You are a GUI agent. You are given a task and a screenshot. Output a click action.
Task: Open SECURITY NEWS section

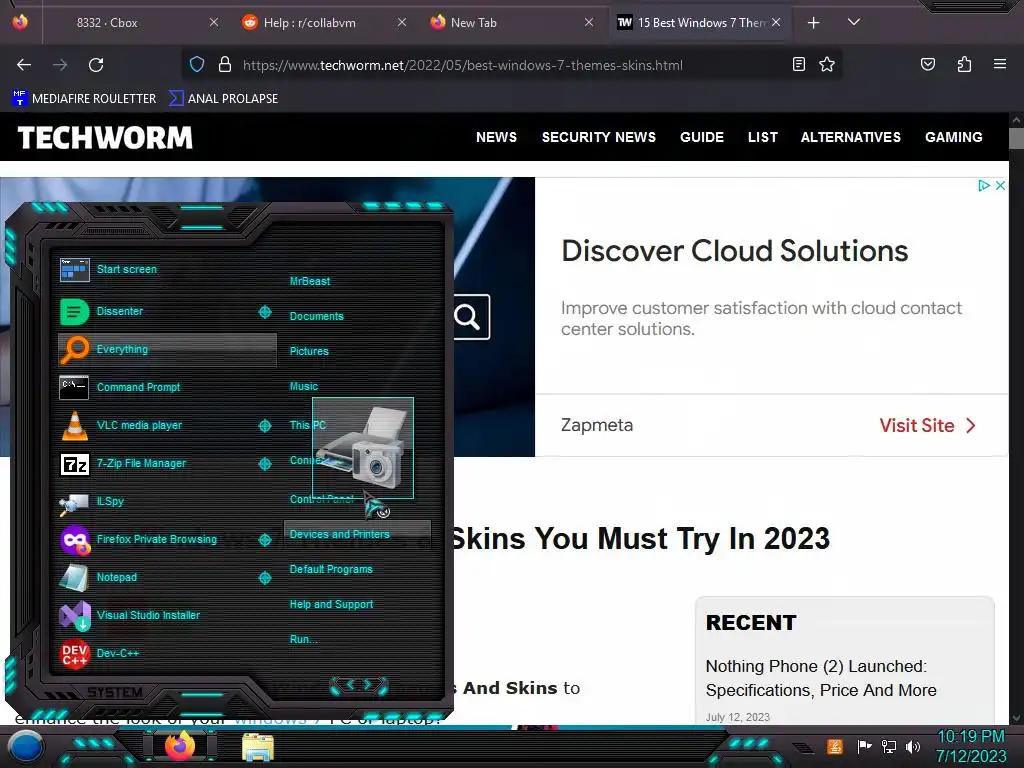pos(599,137)
